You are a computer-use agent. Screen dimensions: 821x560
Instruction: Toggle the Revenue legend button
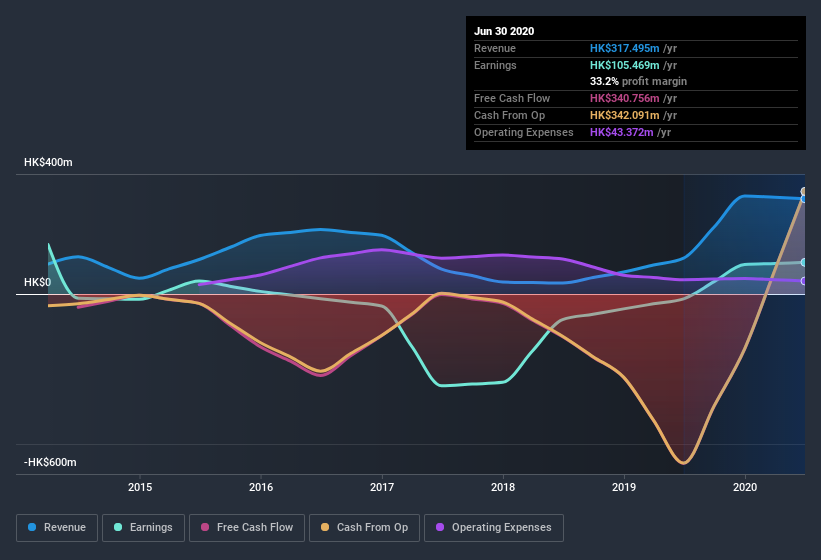(58, 527)
